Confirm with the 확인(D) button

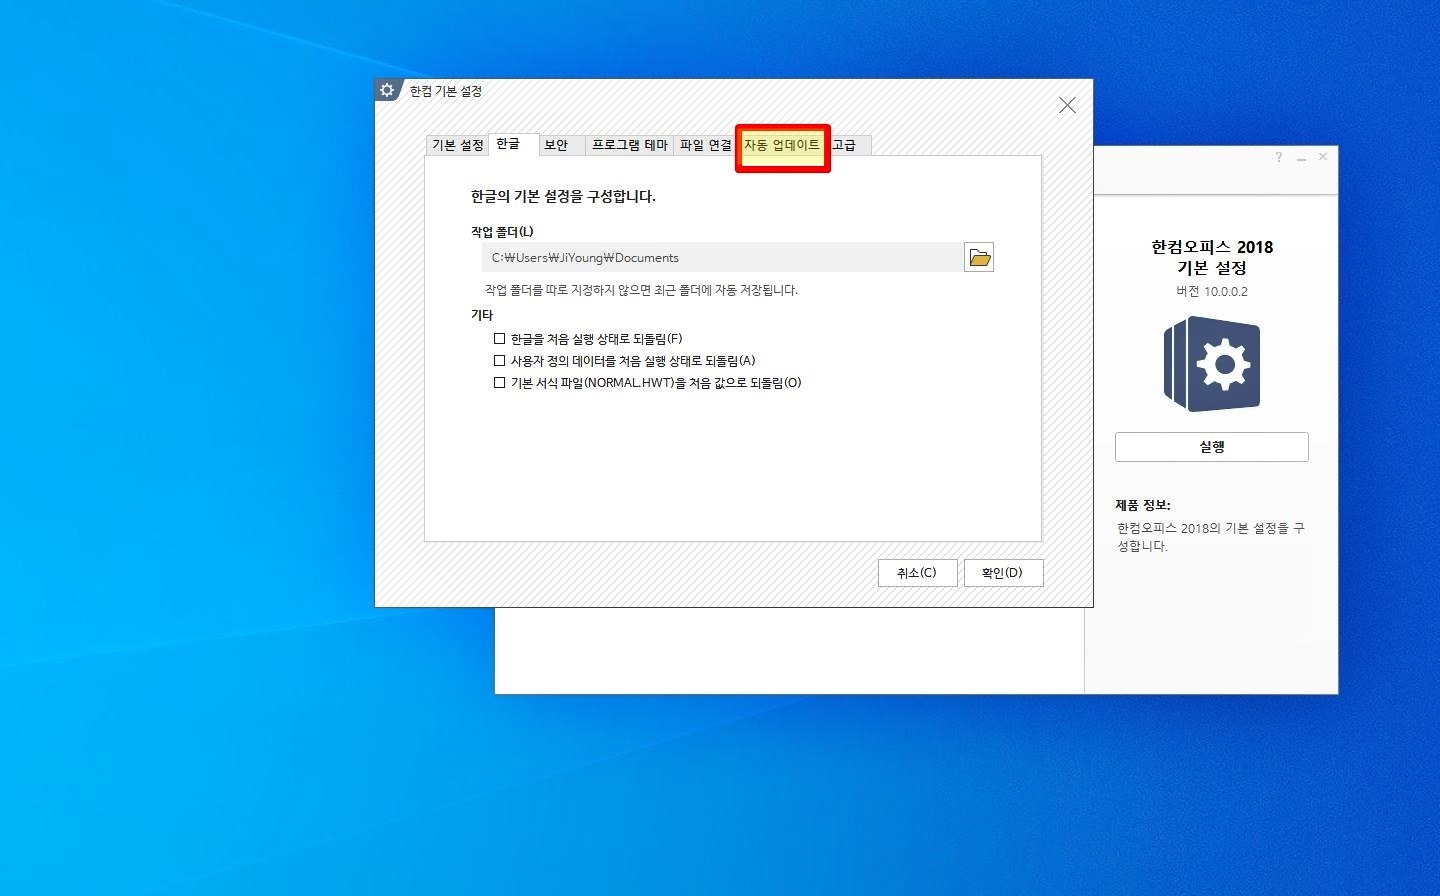[x=1003, y=573]
